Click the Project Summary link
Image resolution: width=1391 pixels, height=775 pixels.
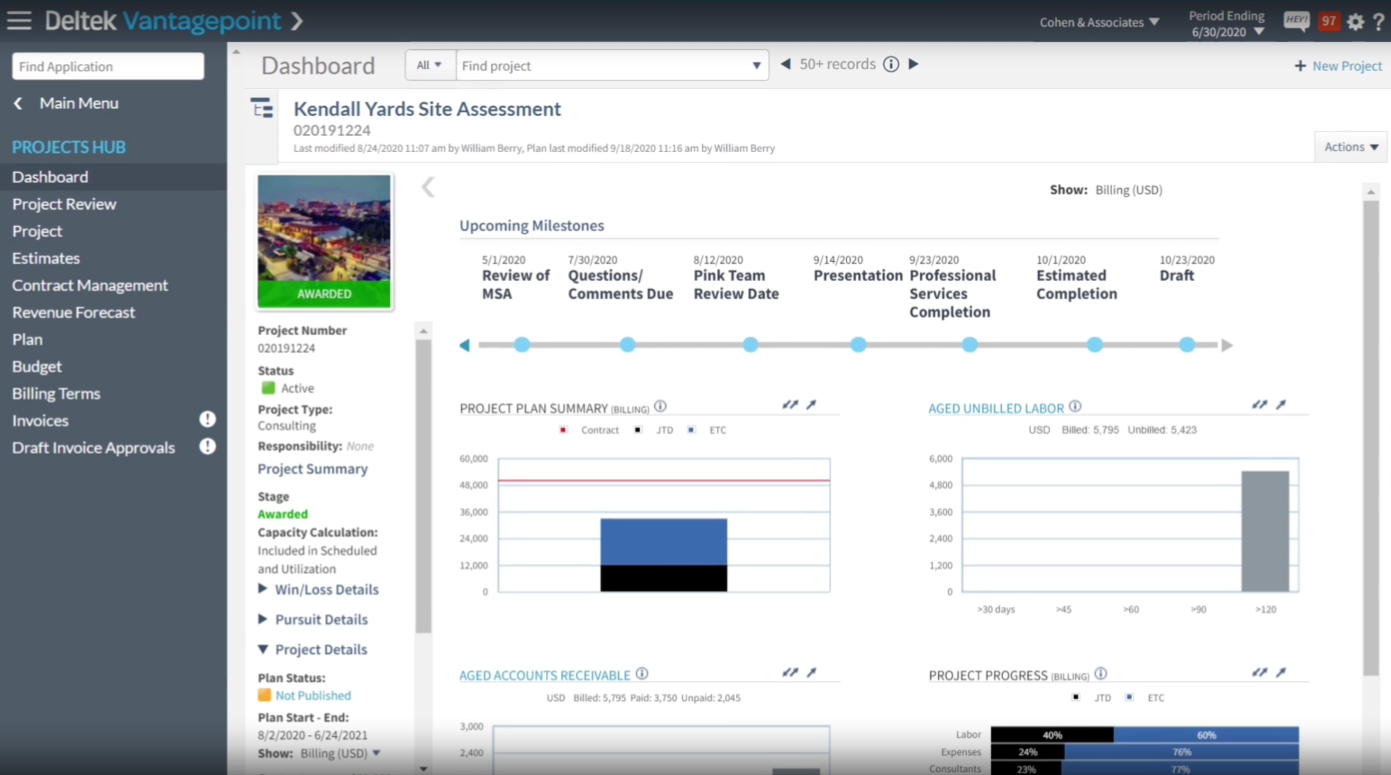313,469
